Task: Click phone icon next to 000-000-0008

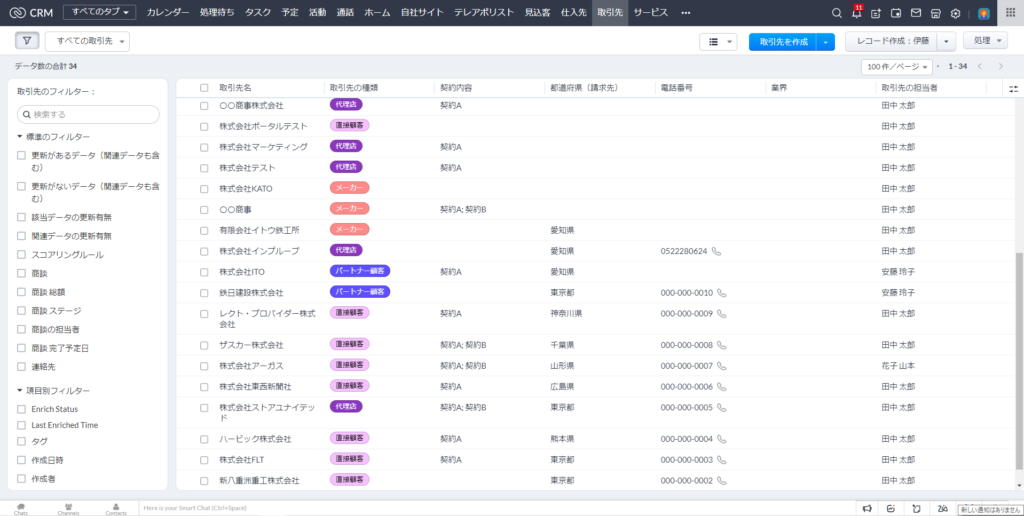Action: tap(722, 345)
